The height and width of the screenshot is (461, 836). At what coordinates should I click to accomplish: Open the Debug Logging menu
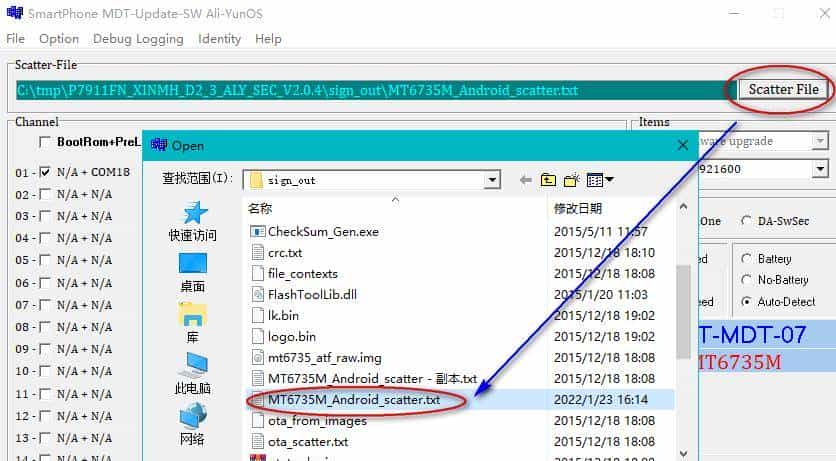[138, 39]
